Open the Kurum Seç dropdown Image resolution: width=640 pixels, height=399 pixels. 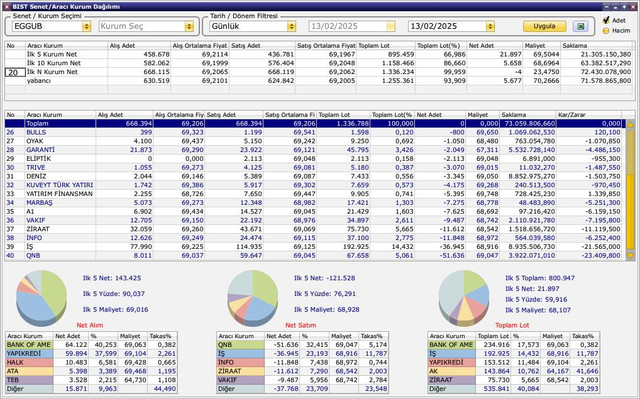[x=189, y=27]
